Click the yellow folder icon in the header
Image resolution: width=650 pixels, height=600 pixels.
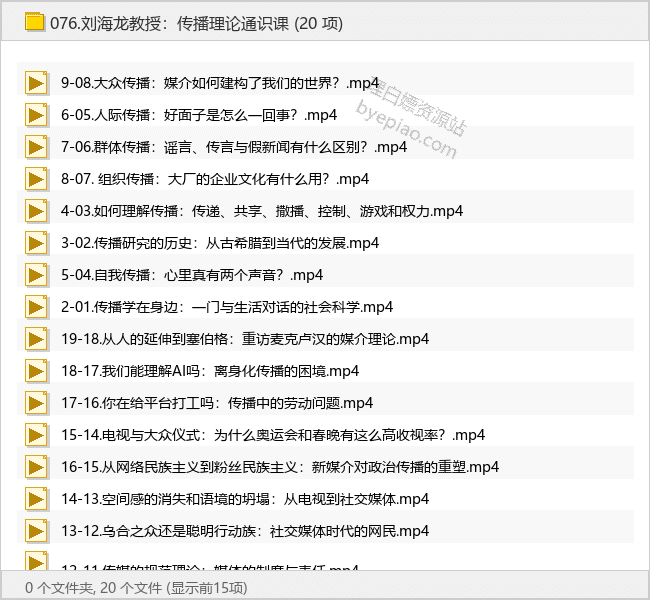(34, 22)
